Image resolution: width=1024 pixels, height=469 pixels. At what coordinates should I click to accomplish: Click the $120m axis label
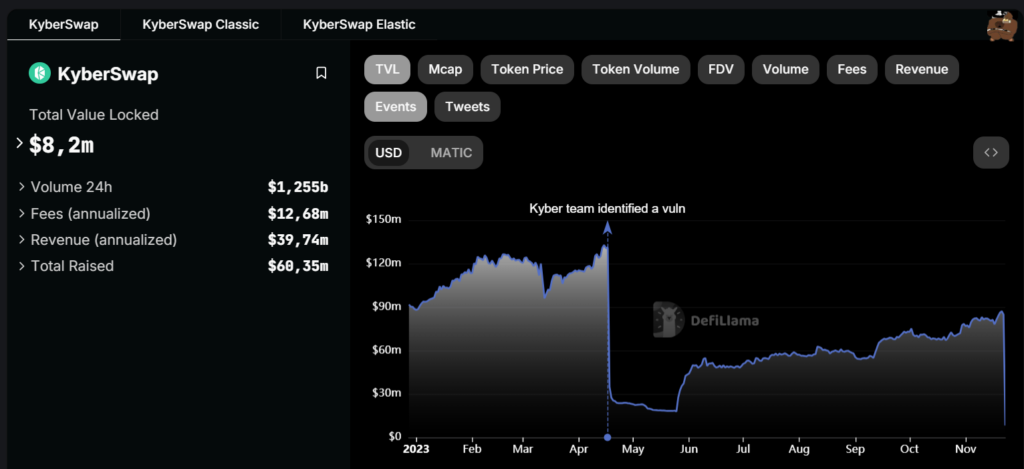click(383, 263)
